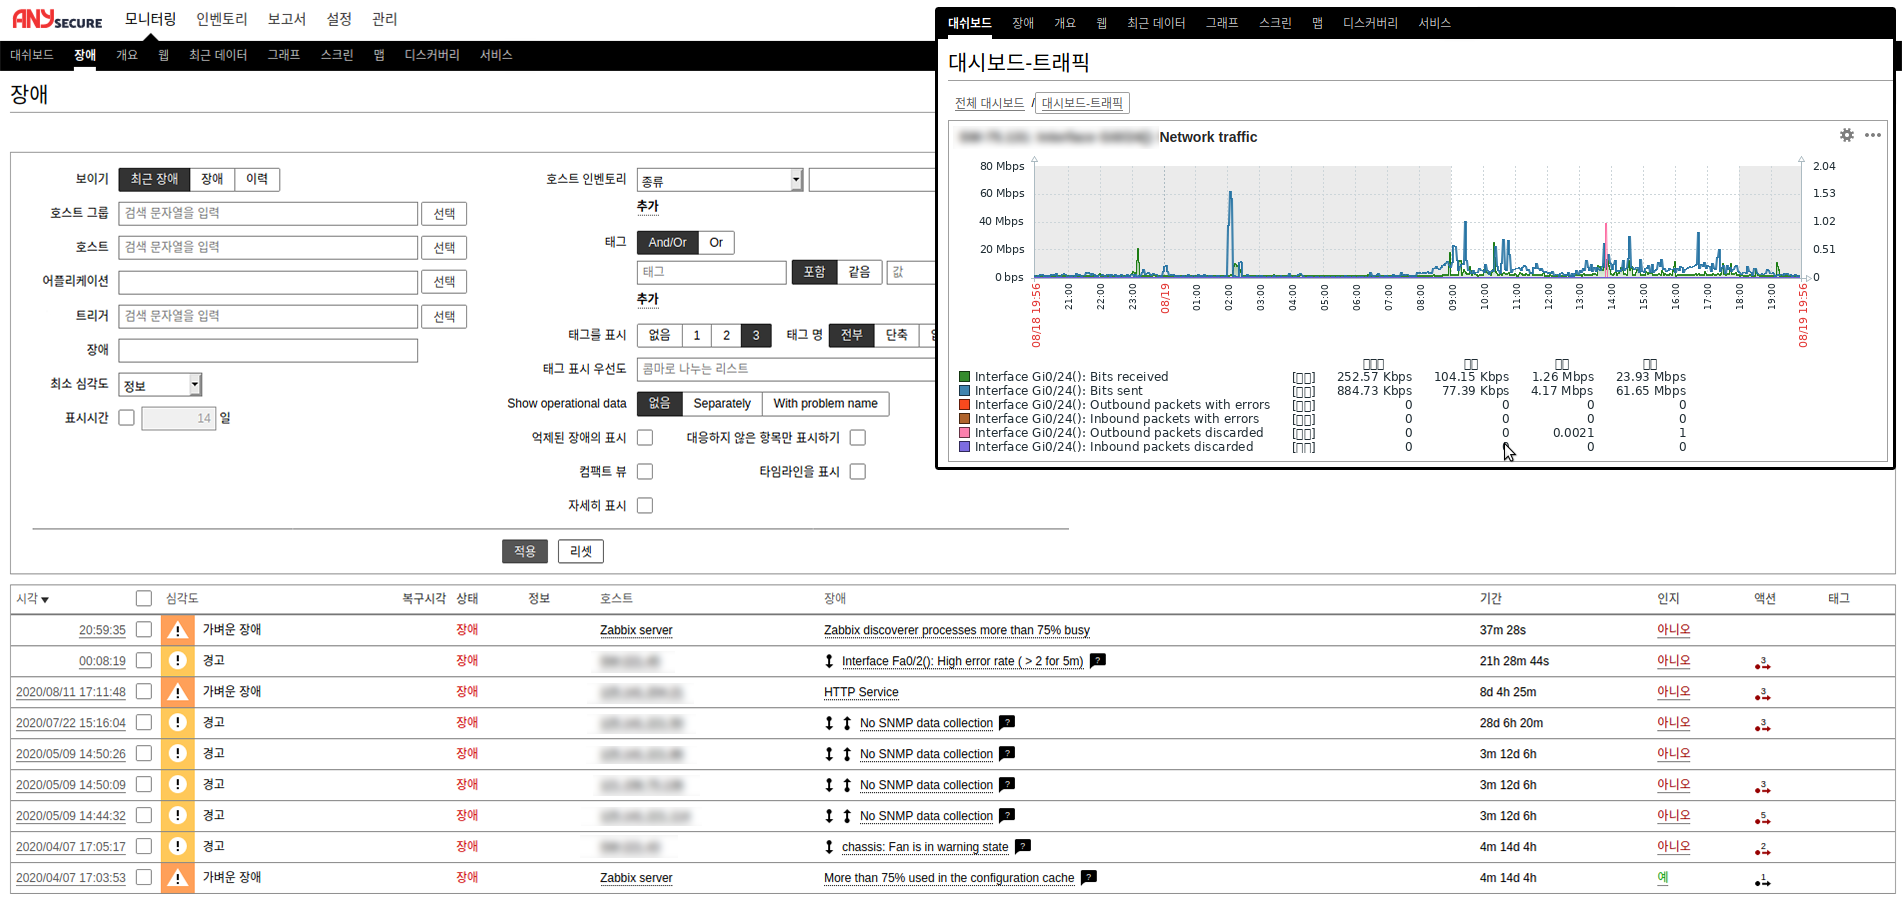Viewport: 1902px width, 916px height.
Task: Click the AnySecure logo
Action: (57, 19)
